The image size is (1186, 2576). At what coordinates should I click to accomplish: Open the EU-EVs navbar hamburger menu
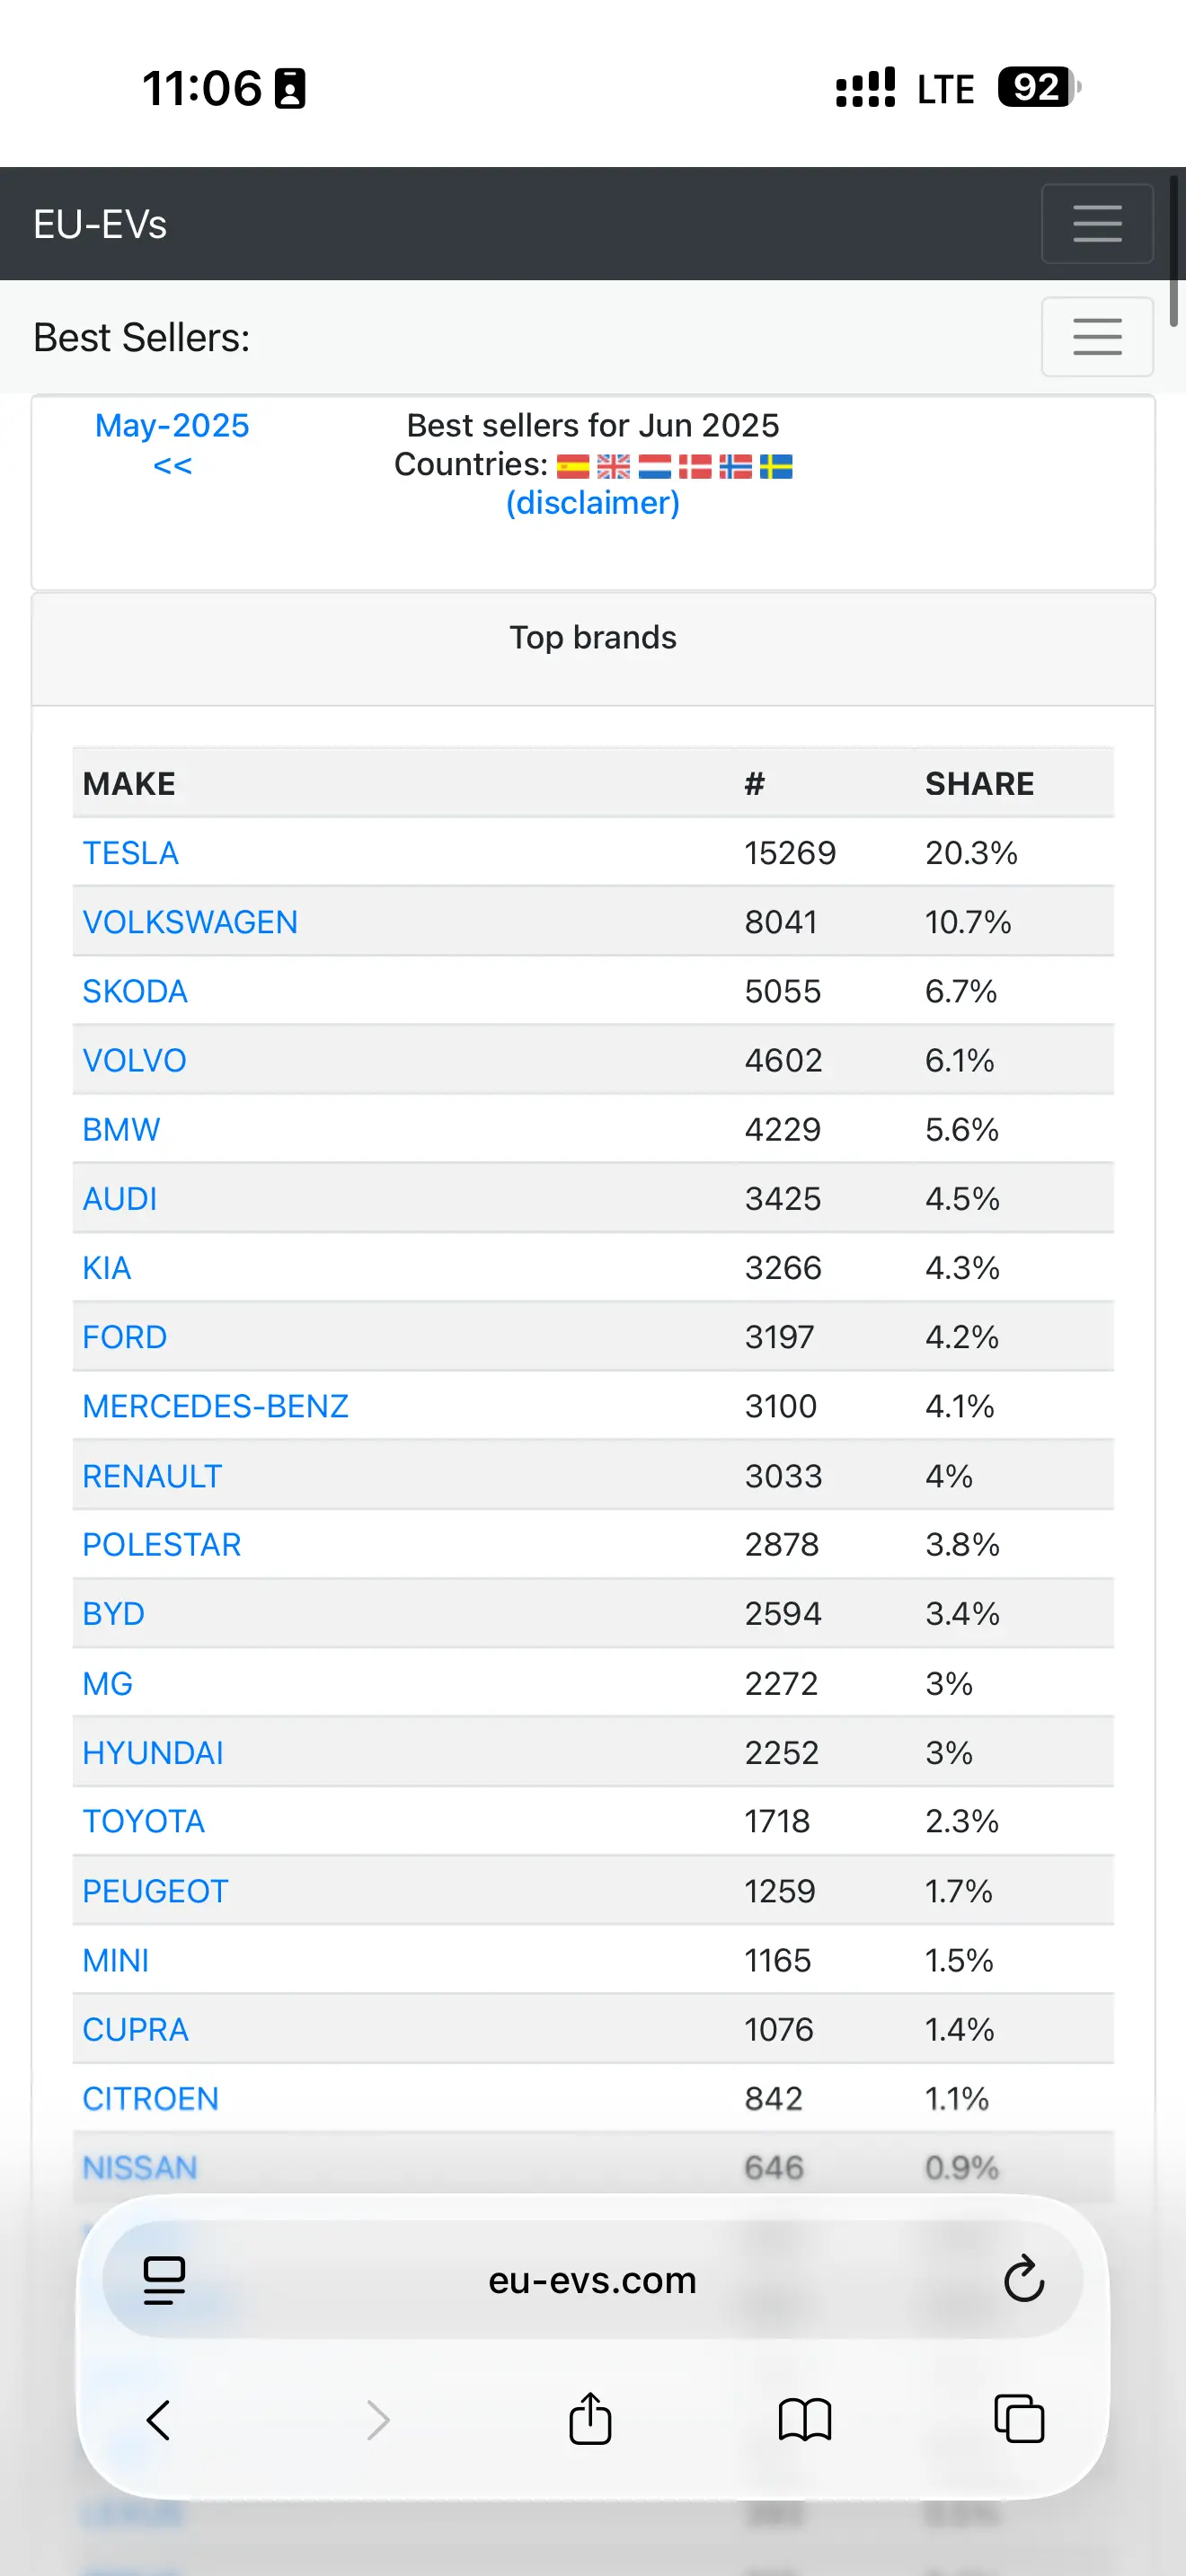coord(1097,223)
